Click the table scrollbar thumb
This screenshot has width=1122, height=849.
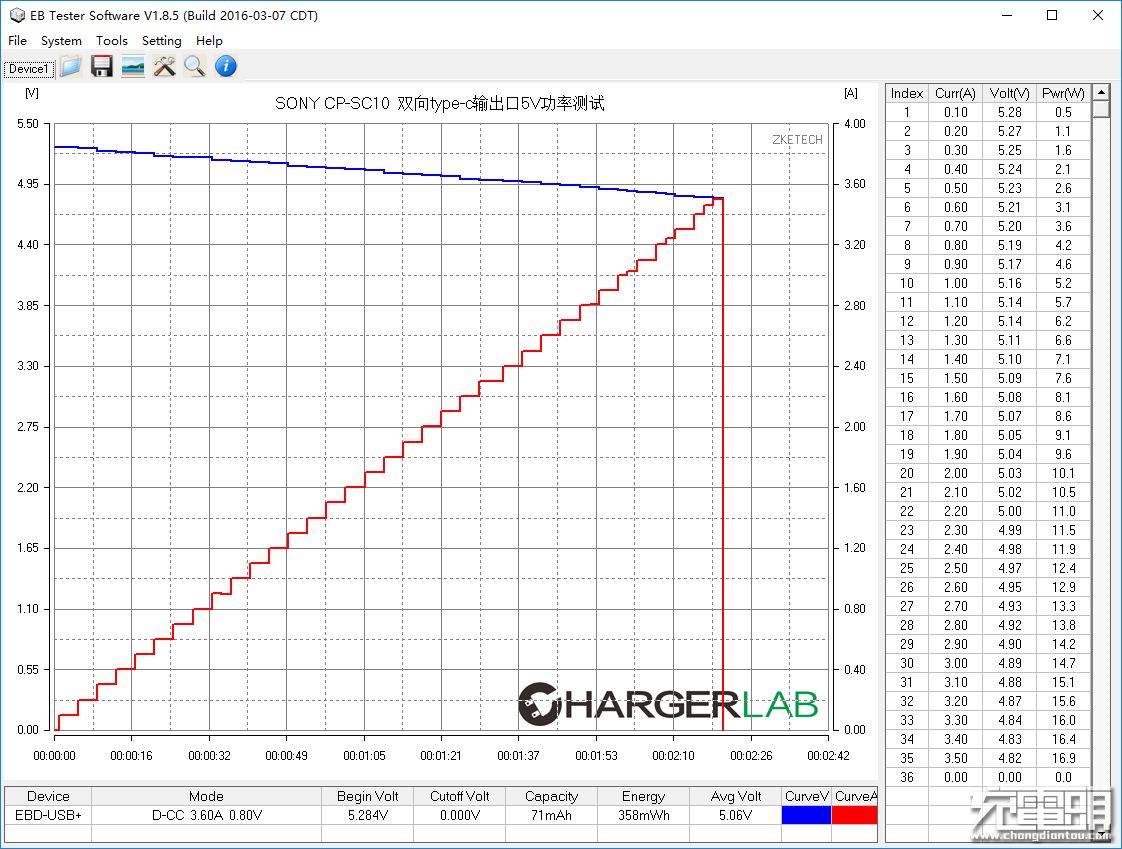point(1101,110)
